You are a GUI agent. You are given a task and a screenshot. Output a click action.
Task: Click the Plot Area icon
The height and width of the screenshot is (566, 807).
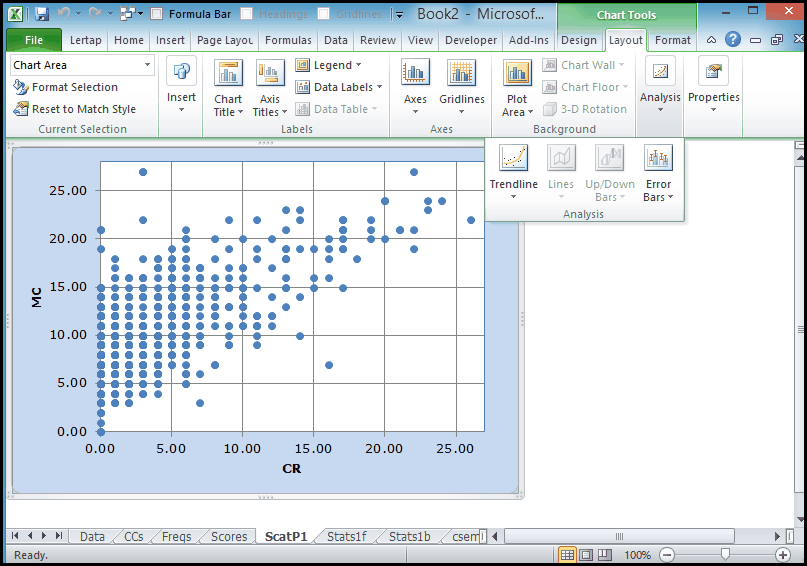(517, 74)
